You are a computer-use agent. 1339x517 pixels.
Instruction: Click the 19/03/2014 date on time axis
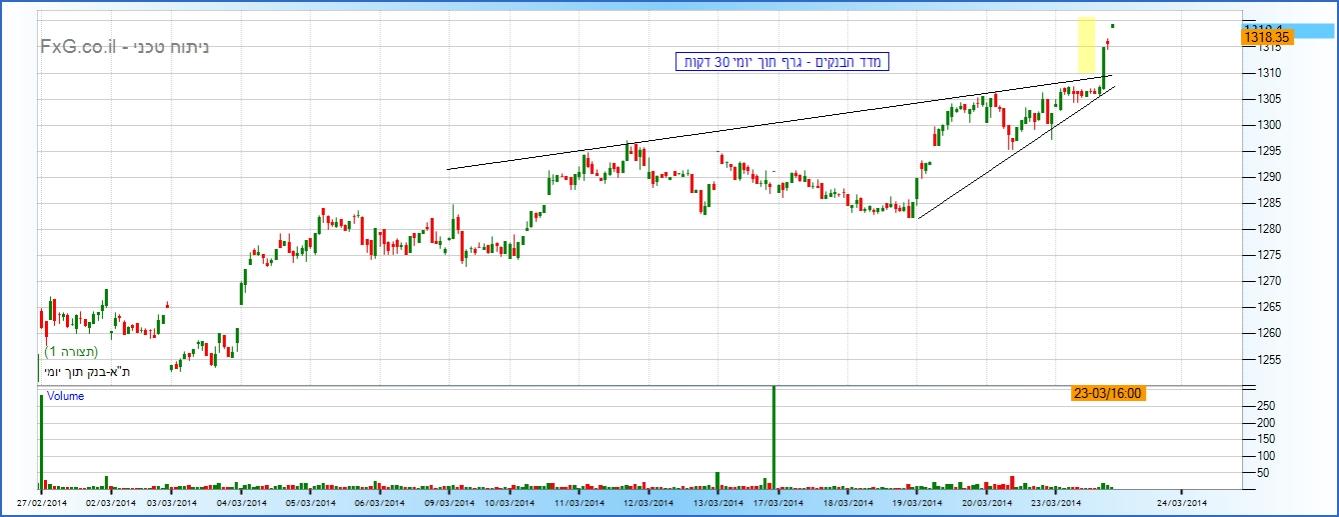pos(917,503)
